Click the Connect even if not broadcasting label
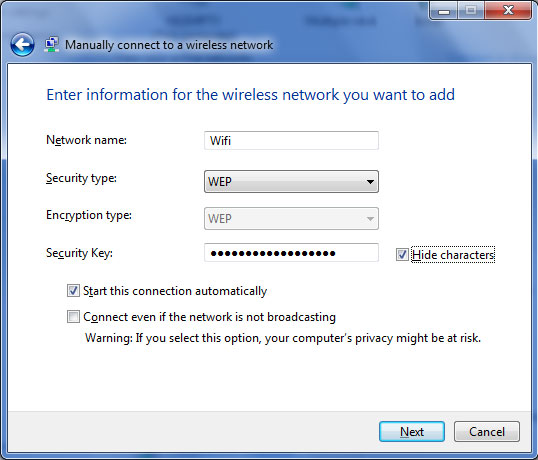Viewport: 538px width, 460px height. (x=209, y=317)
